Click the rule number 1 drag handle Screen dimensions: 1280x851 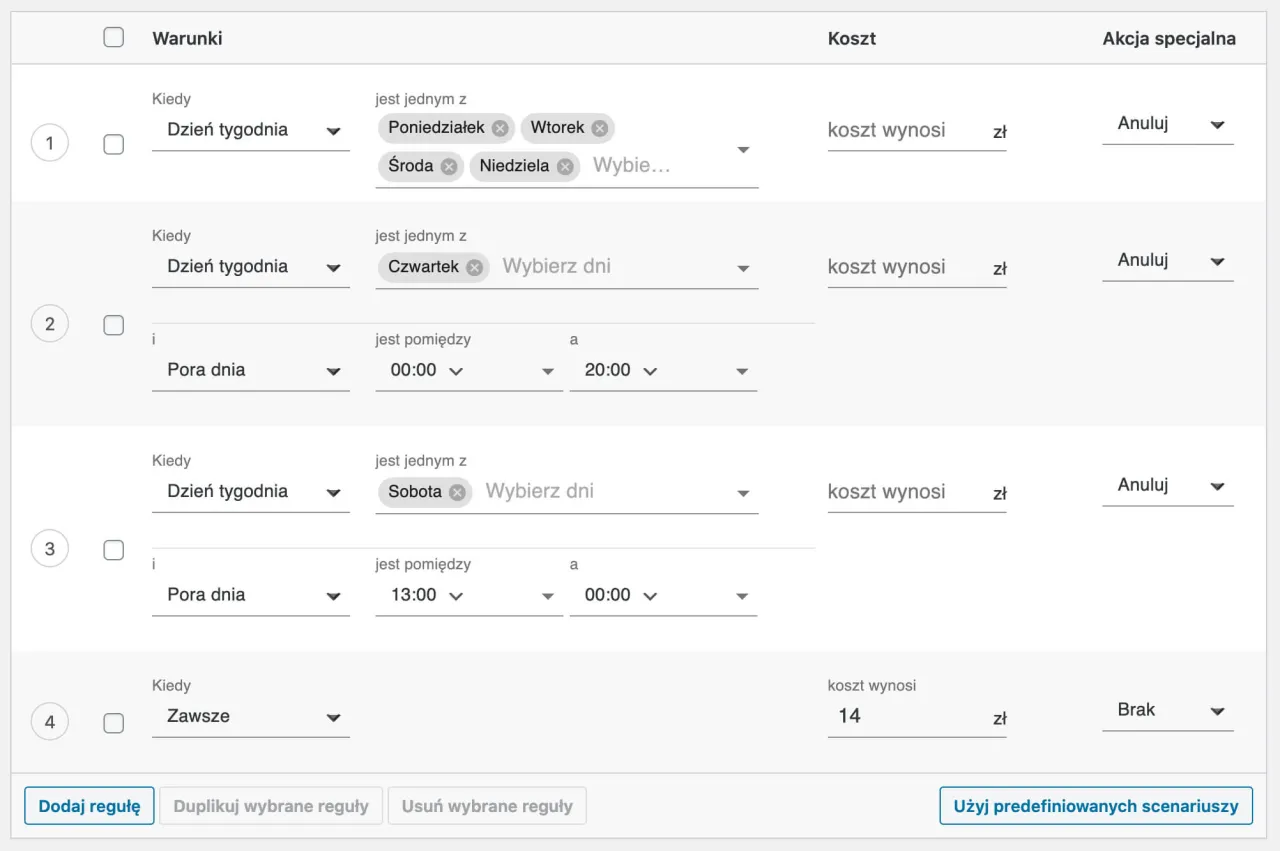click(x=50, y=144)
